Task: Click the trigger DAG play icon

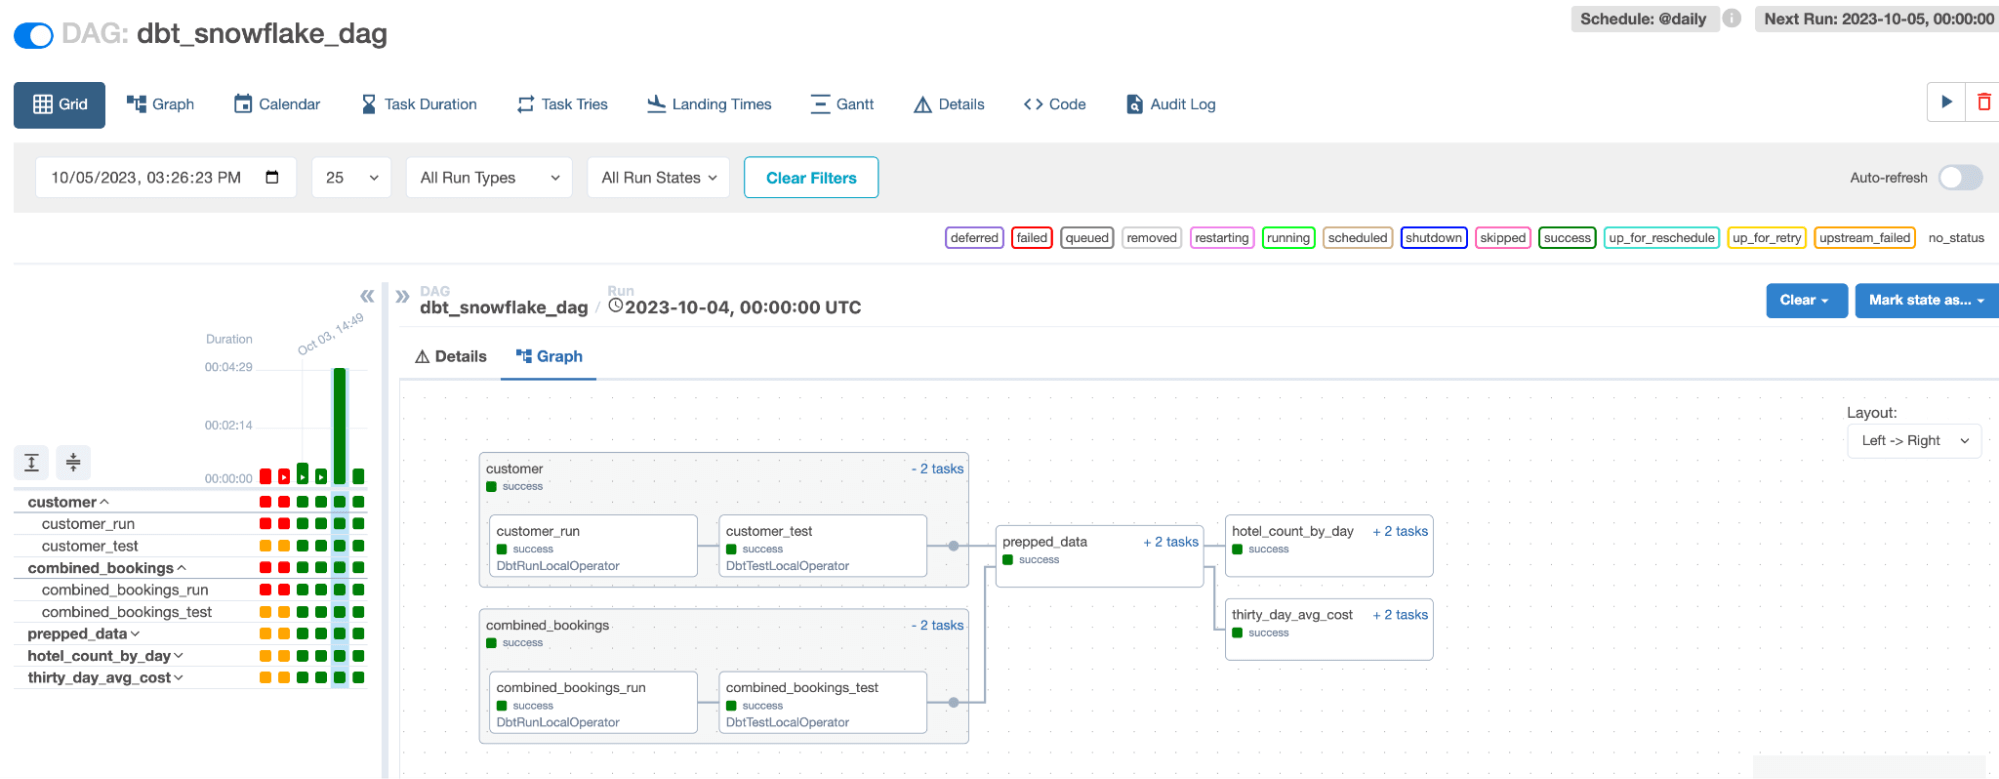Action: [1946, 102]
